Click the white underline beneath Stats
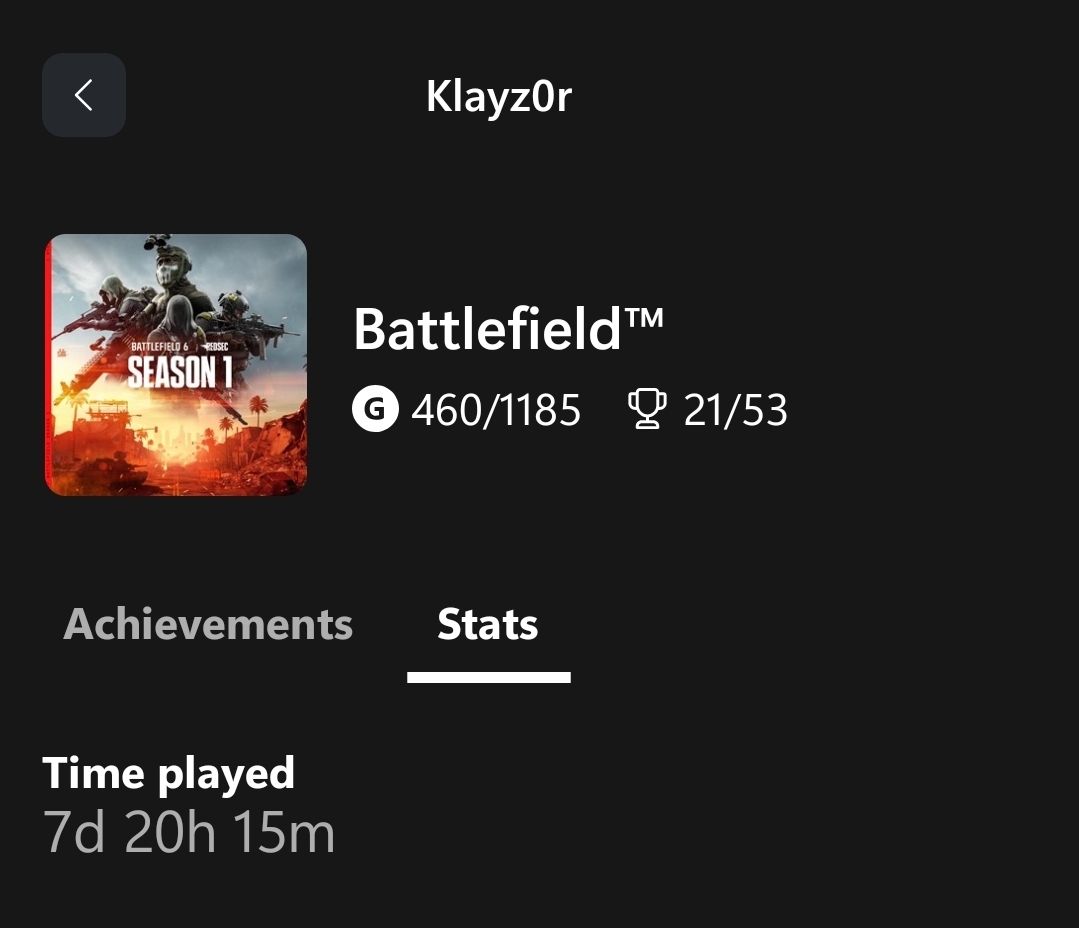Image resolution: width=1079 pixels, height=928 pixels. click(x=489, y=677)
